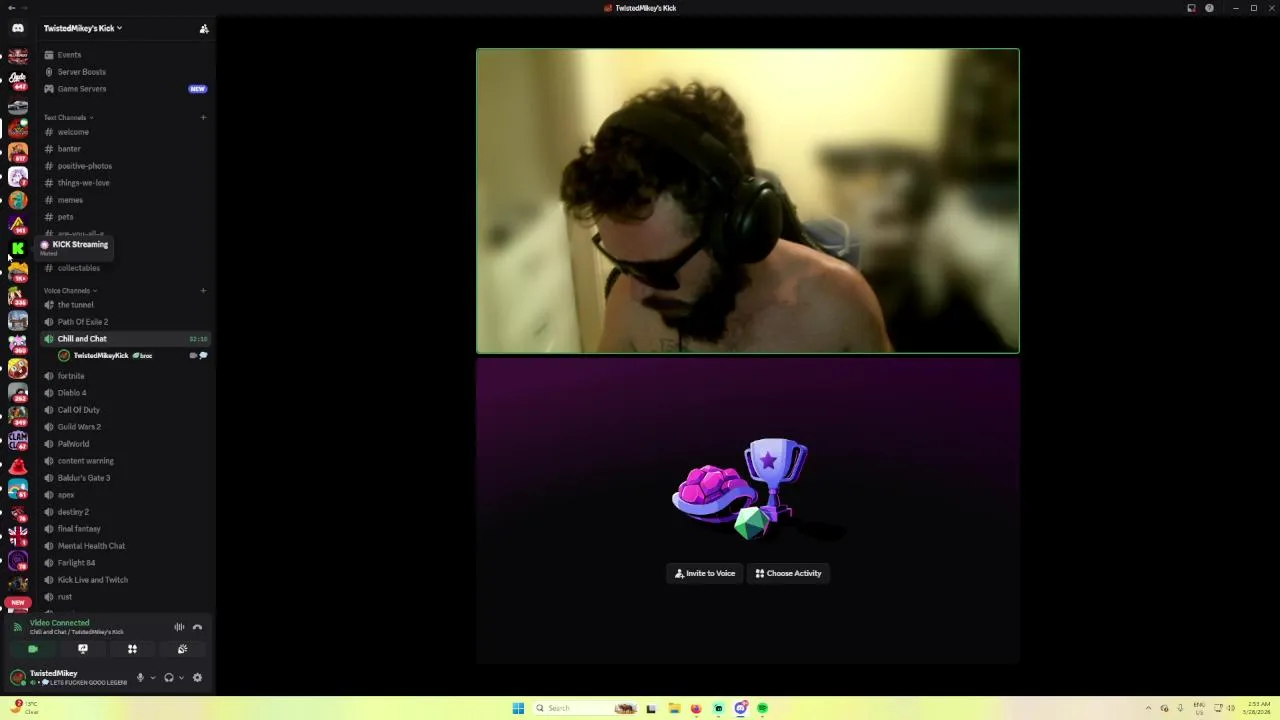Open Firefox from the taskbar
The height and width of the screenshot is (720, 1280).
(696, 708)
